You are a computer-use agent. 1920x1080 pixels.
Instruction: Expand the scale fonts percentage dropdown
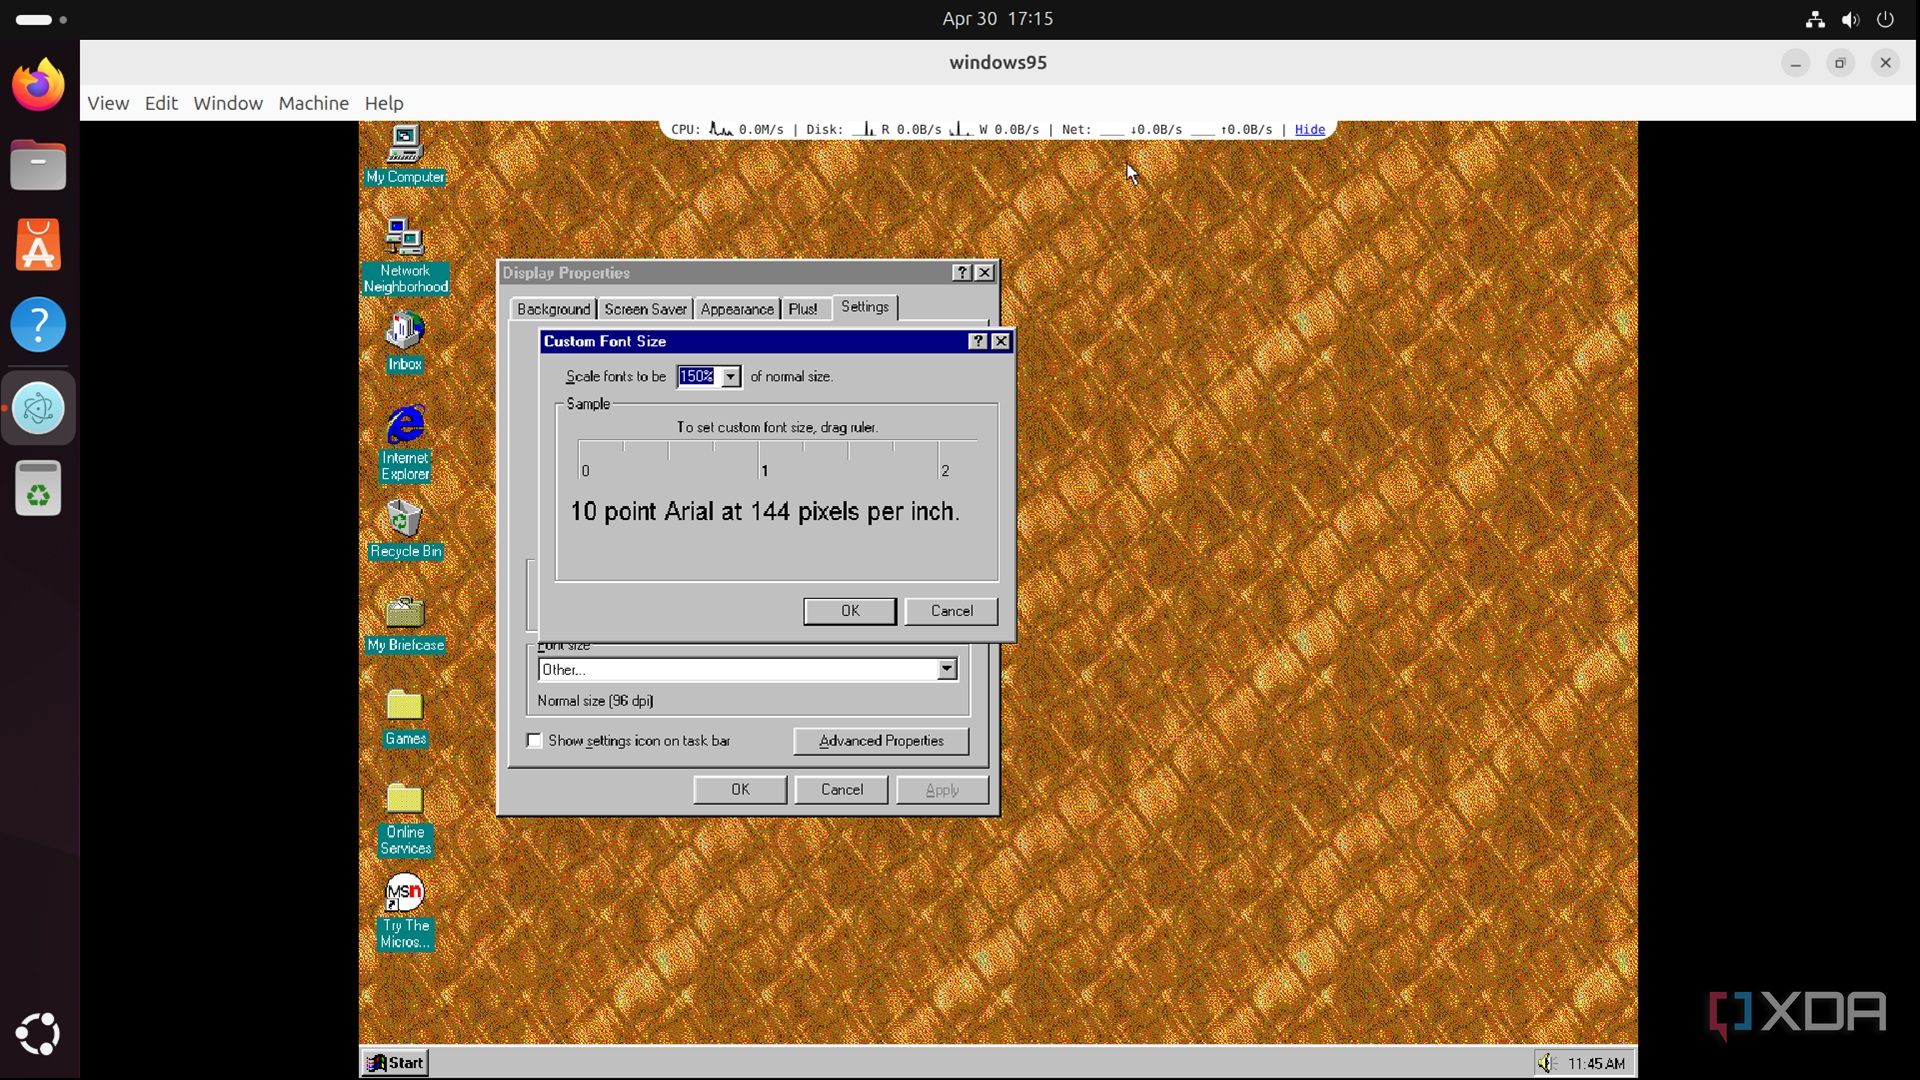click(x=731, y=377)
